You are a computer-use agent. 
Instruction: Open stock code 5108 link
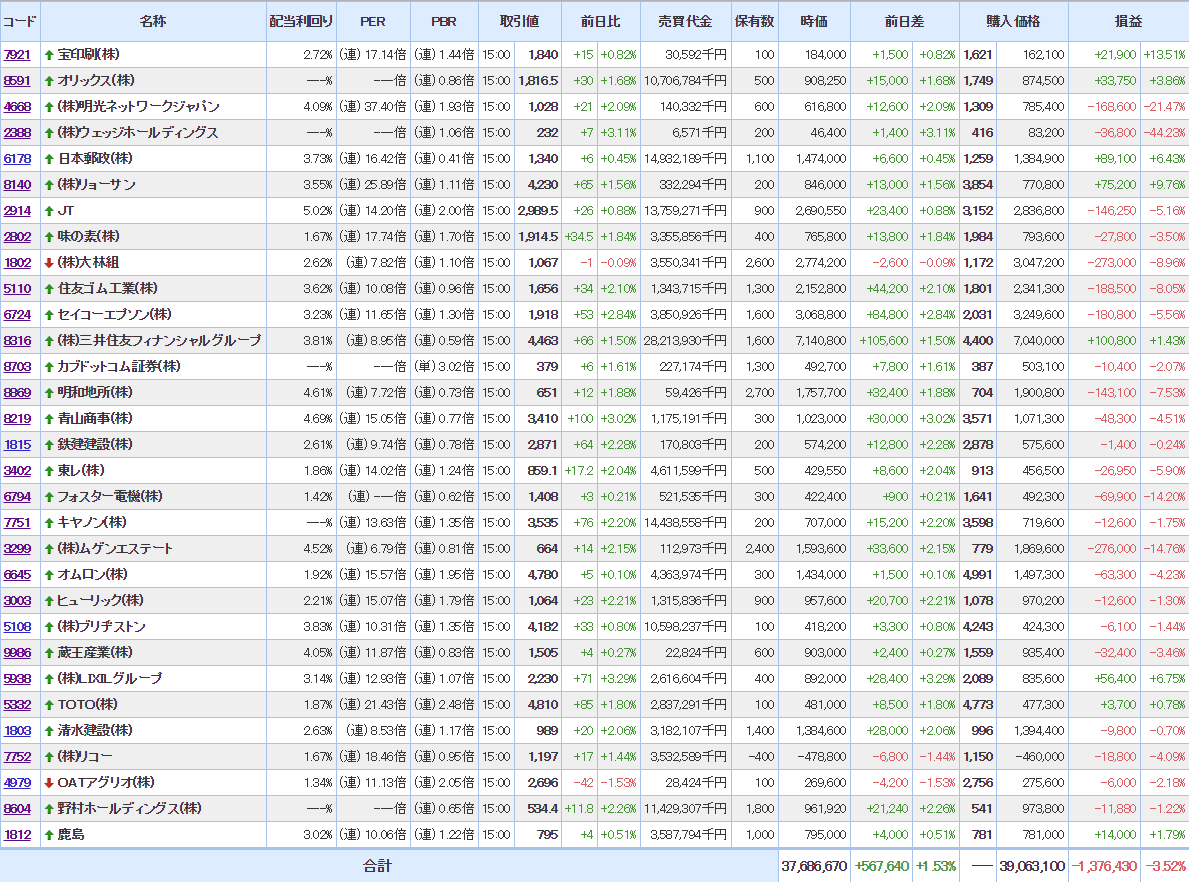pos(17,627)
